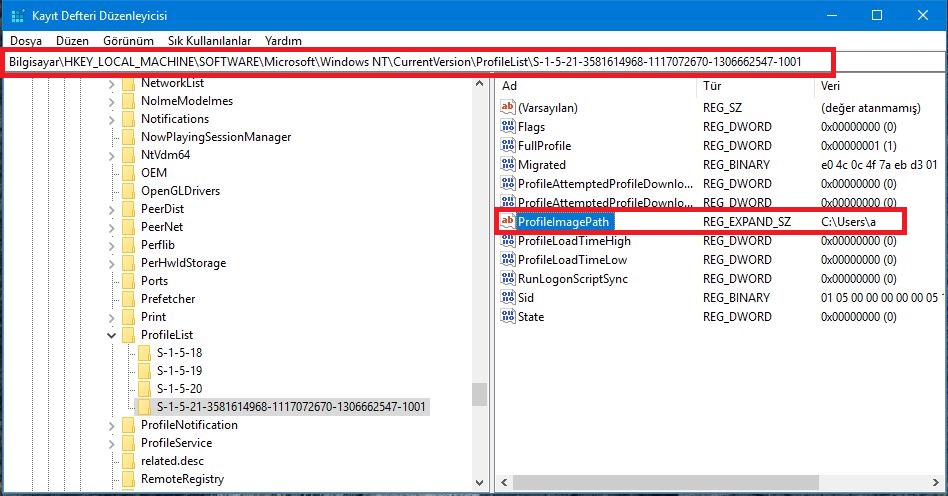Select the RunLogonScriptSync value name
This screenshot has width=948, height=496.
573,279
